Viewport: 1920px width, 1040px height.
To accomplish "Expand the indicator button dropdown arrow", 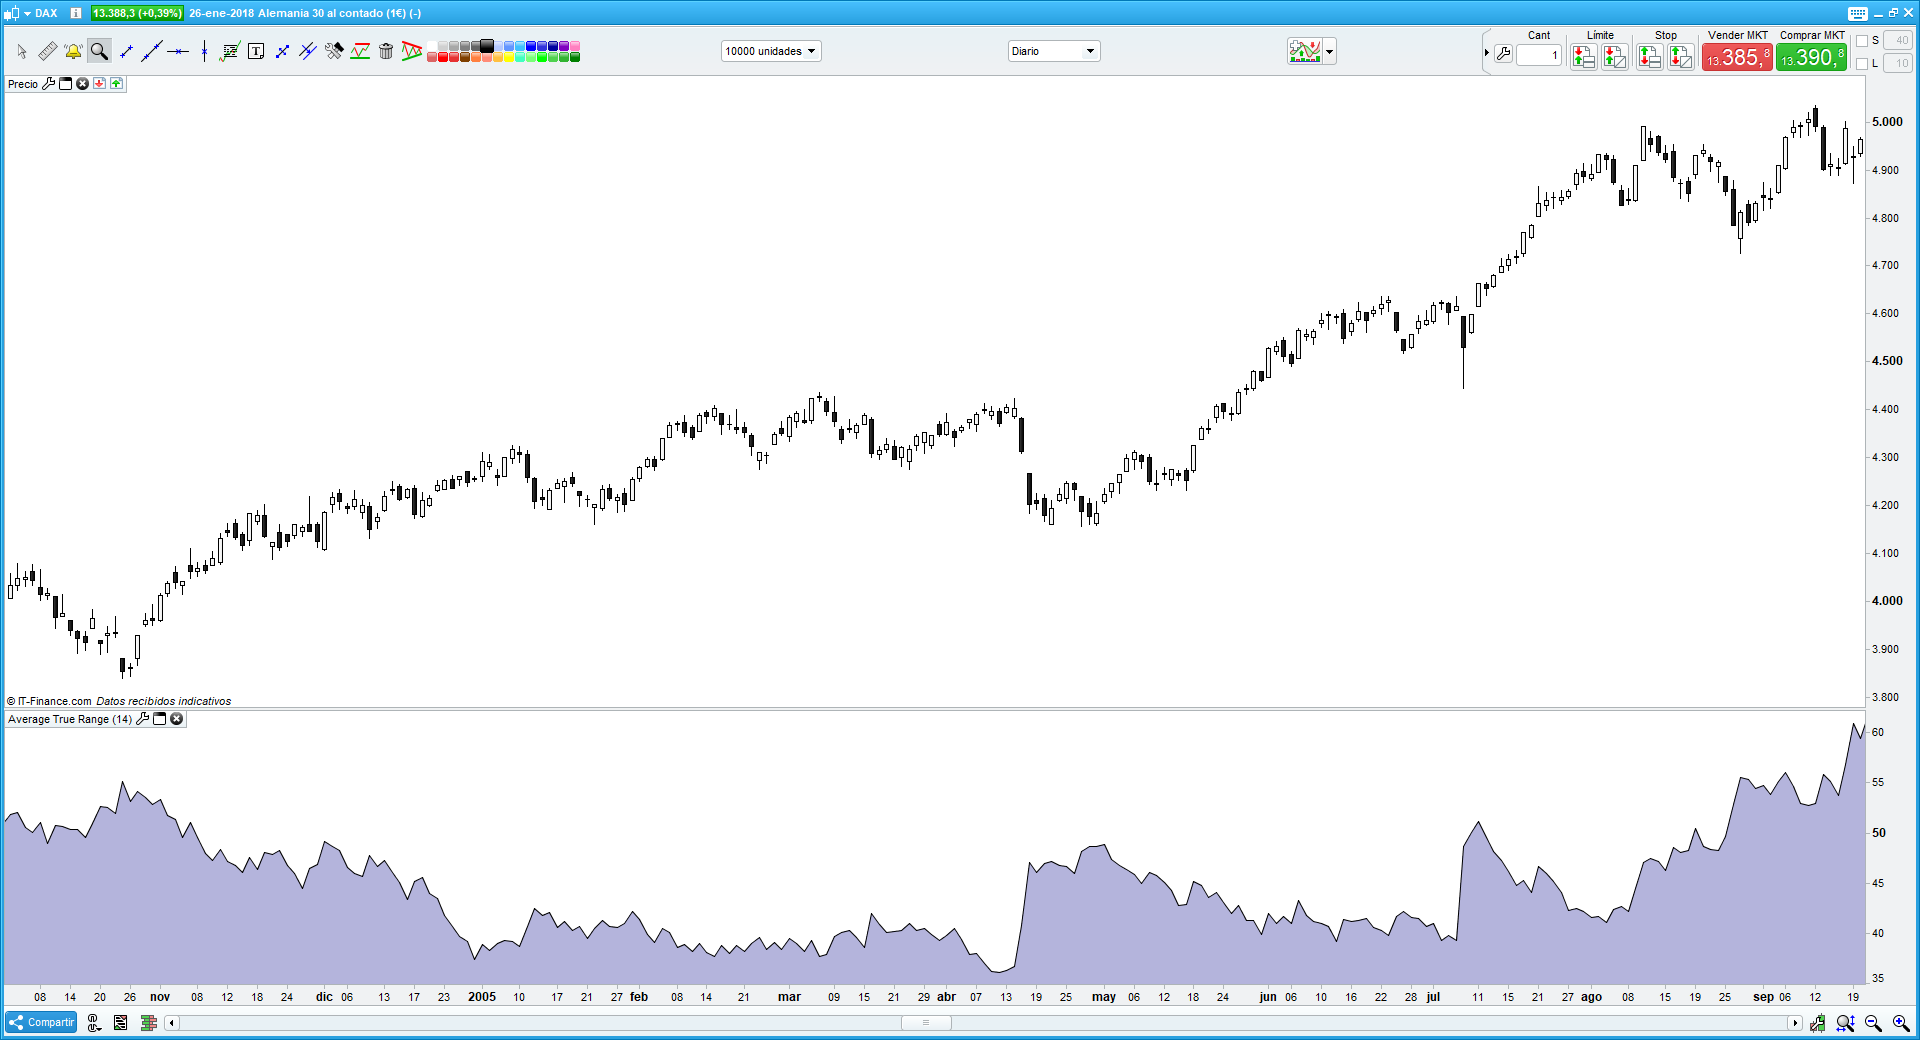I will tap(1329, 51).
